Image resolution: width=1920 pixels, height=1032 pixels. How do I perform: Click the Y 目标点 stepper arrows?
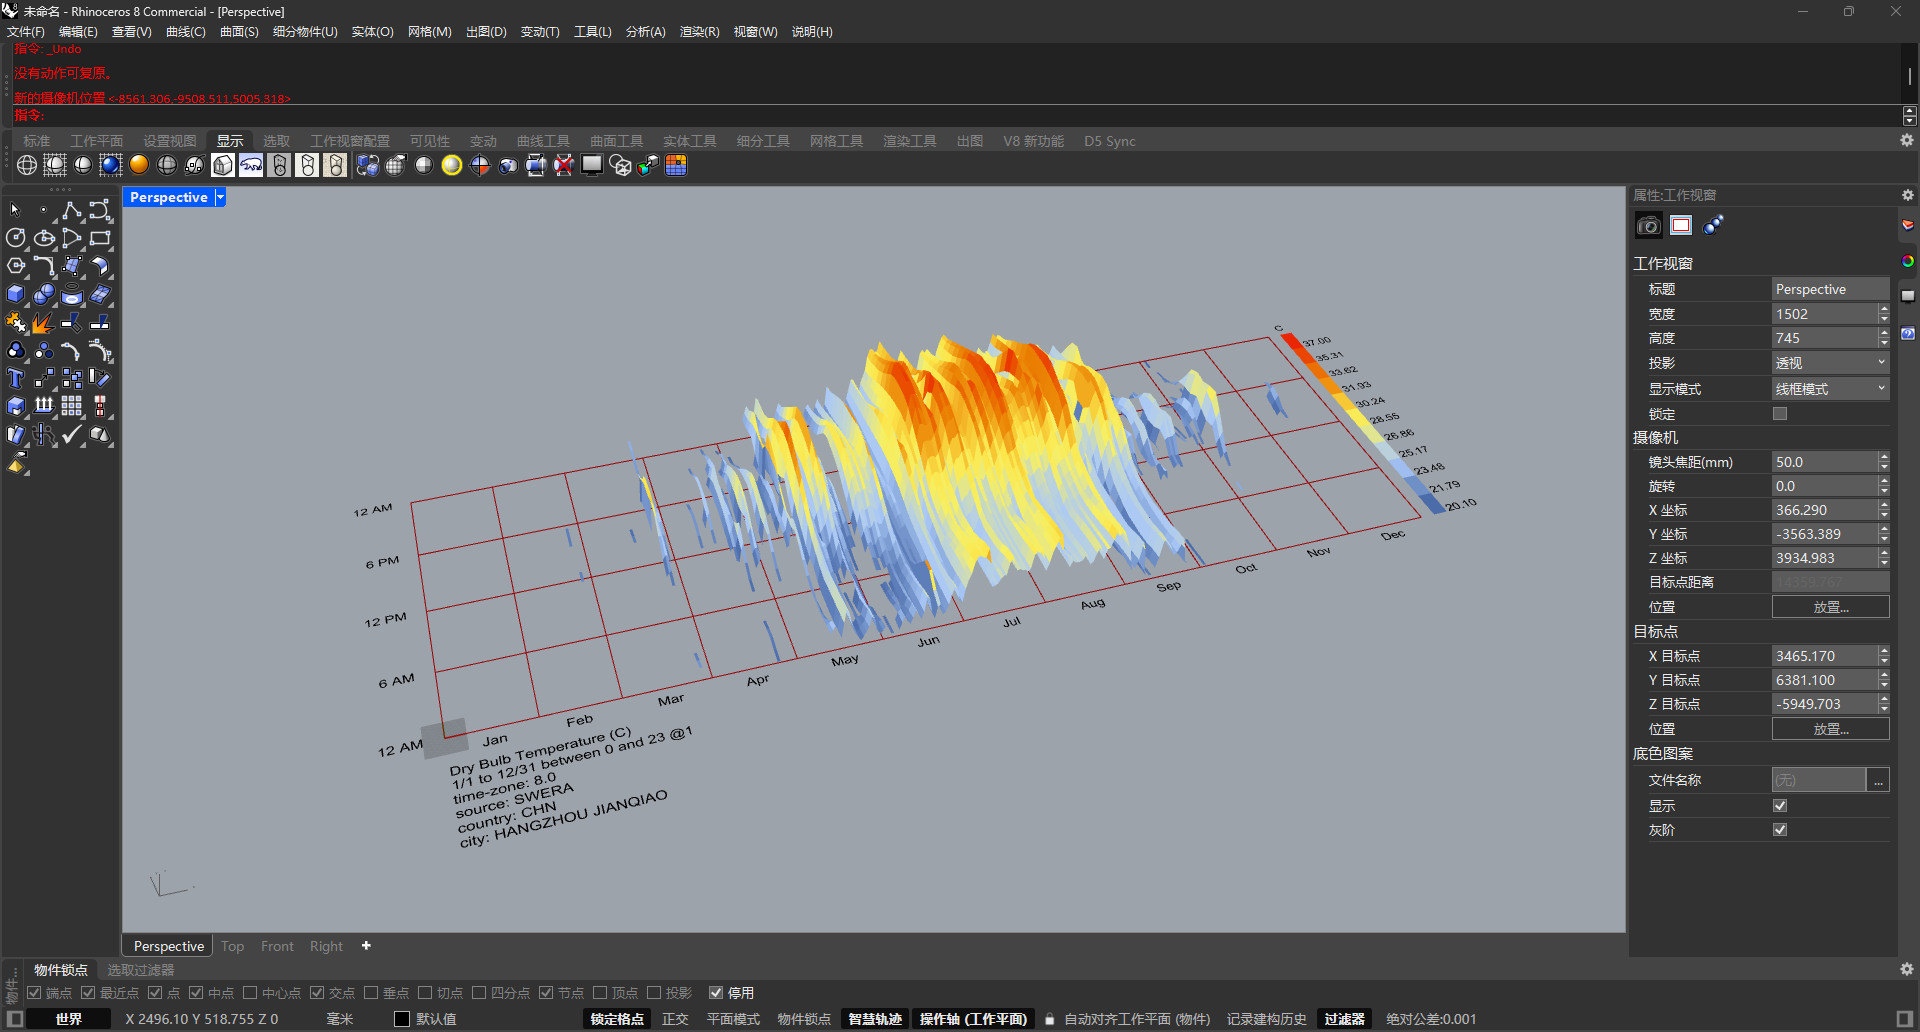(x=1884, y=680)
